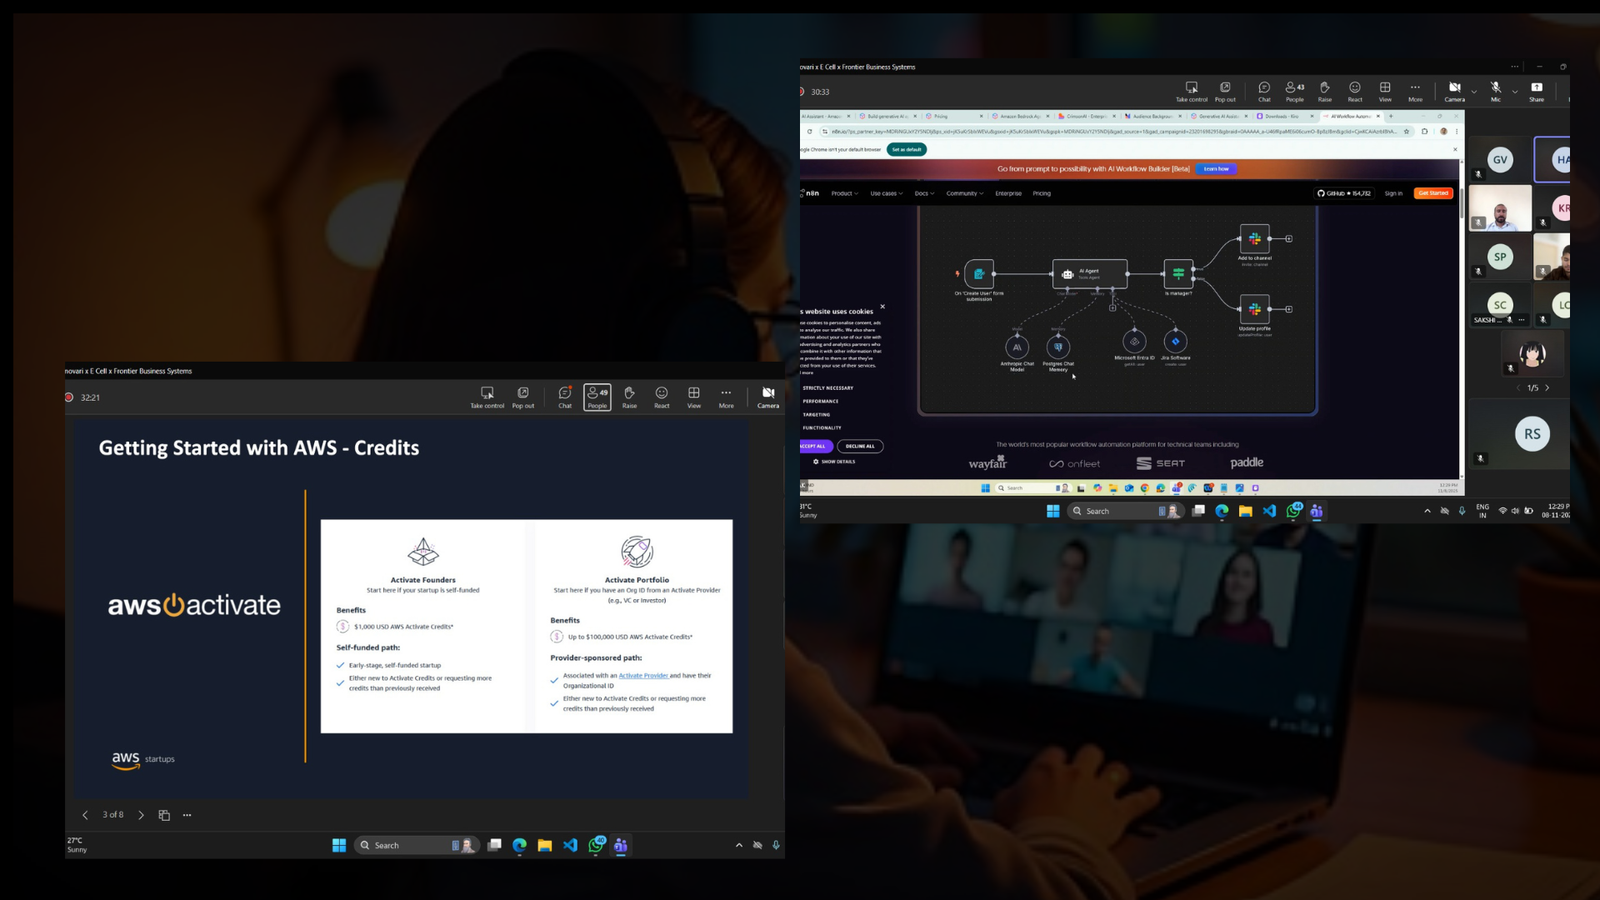
Task: Follow the Activate Provider link on the slide
Action: (x=643, y=675)
